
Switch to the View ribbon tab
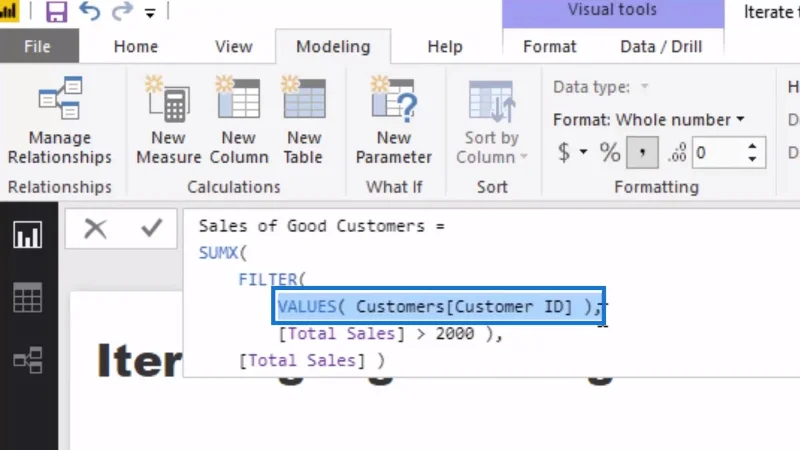coord(234,46)
